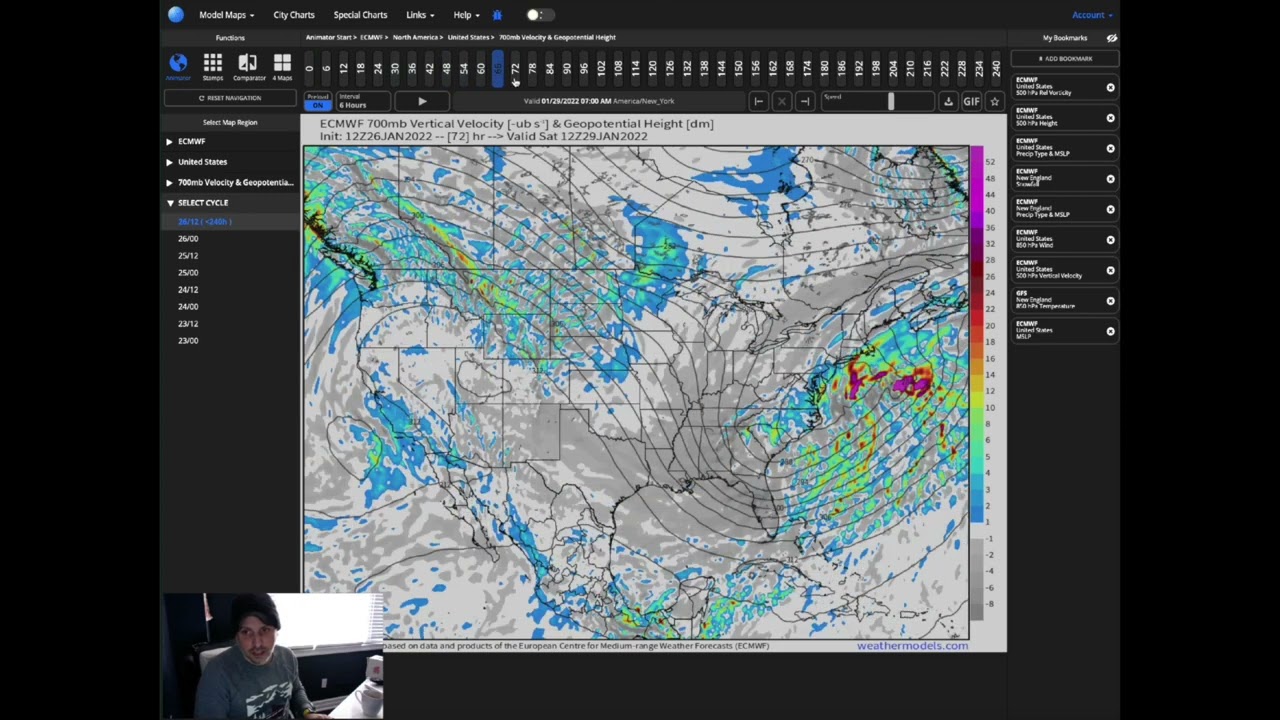Viewport: 1280px width, 720px height.
Task: Select model cycle 23/12
Action: [x=188, y=324]
